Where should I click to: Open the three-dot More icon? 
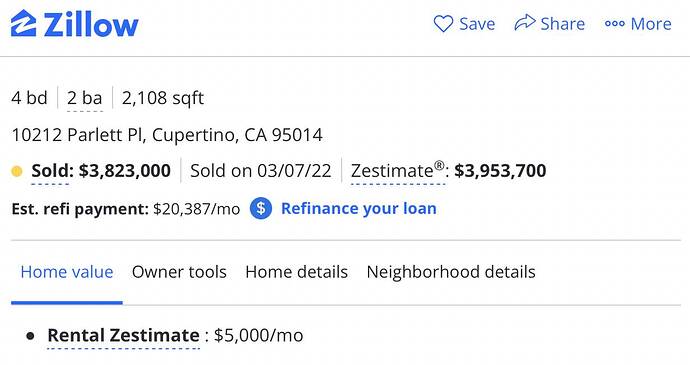tap(615, 24)
